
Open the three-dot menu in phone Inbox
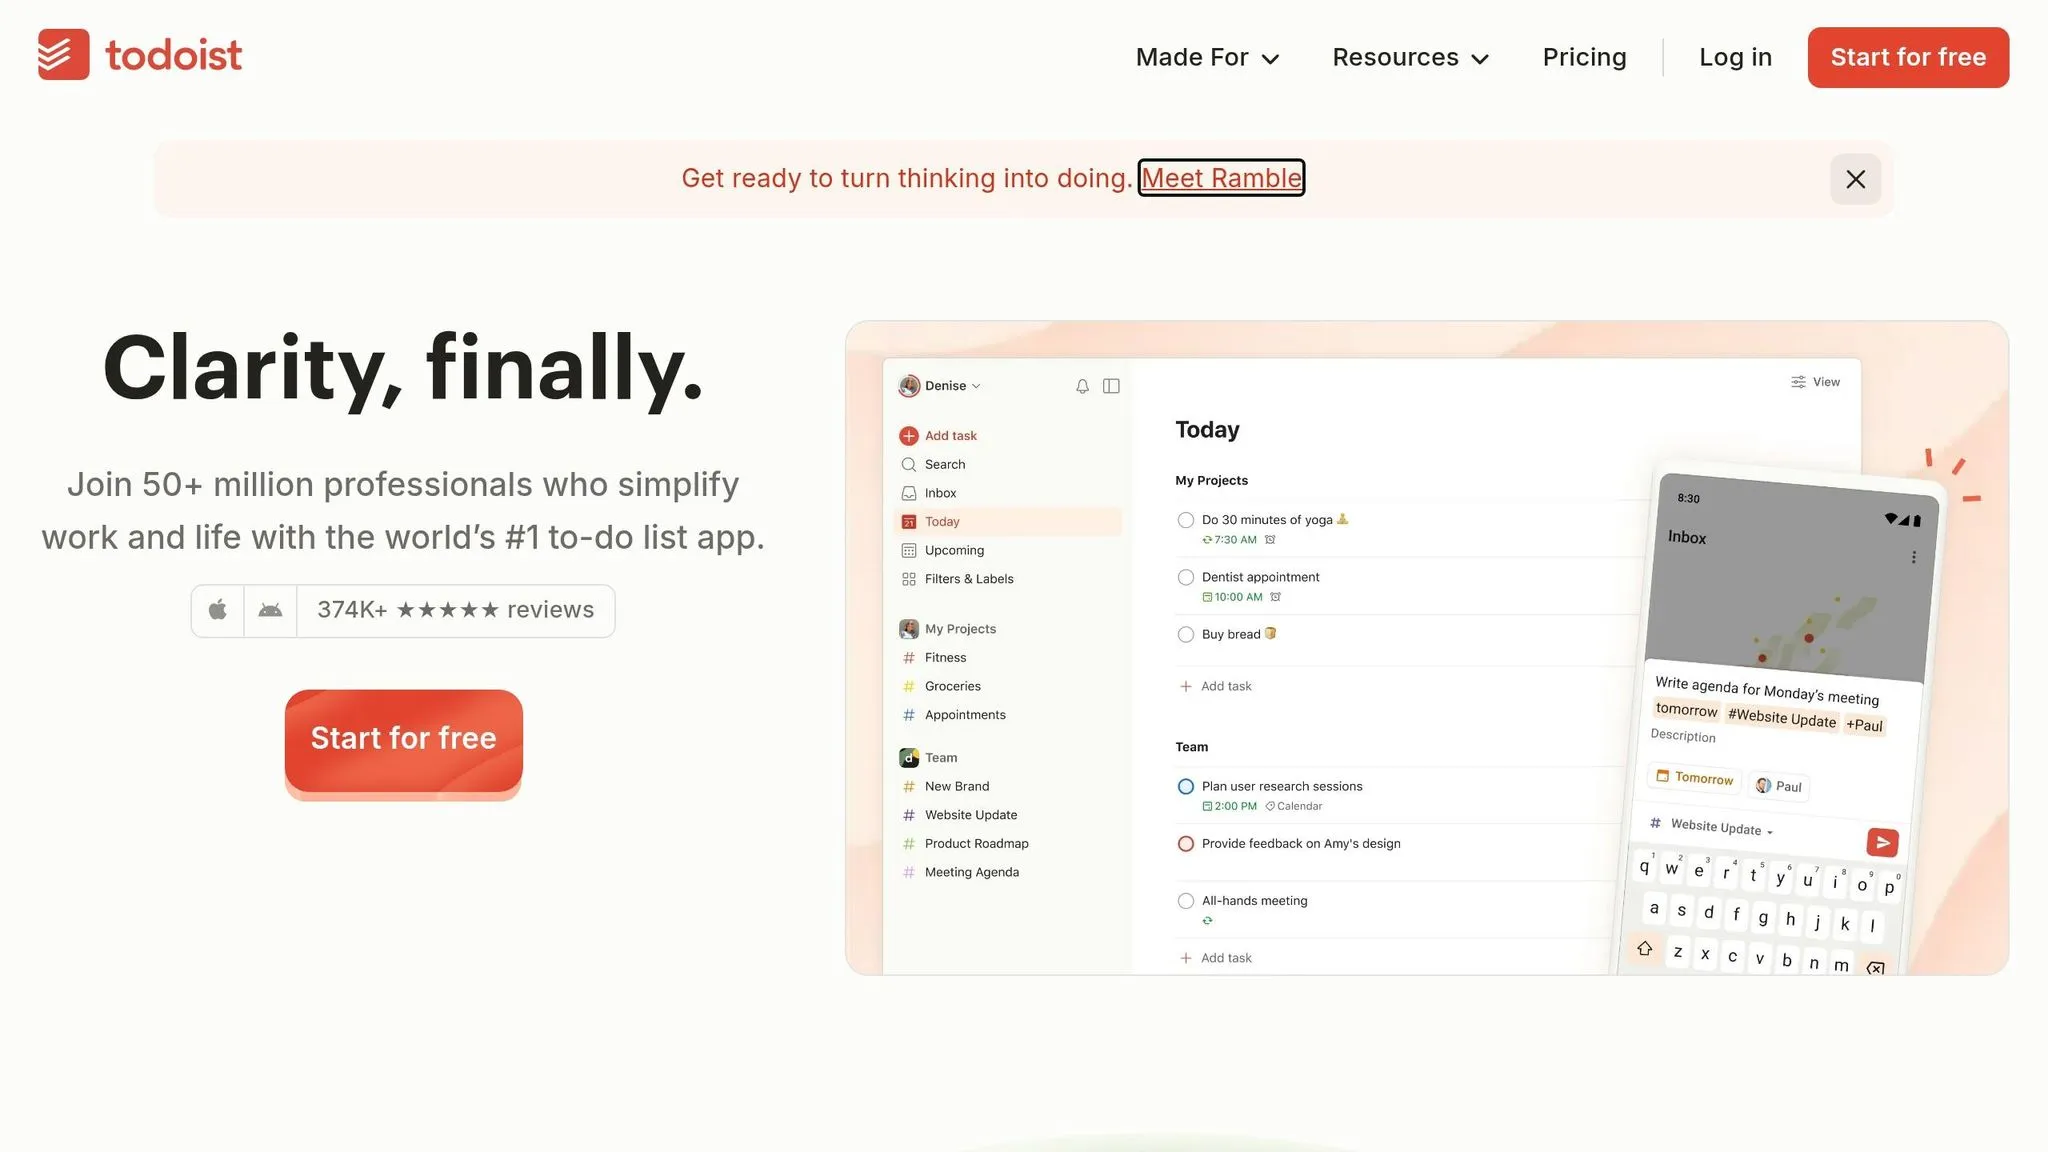coord(1914,557)
